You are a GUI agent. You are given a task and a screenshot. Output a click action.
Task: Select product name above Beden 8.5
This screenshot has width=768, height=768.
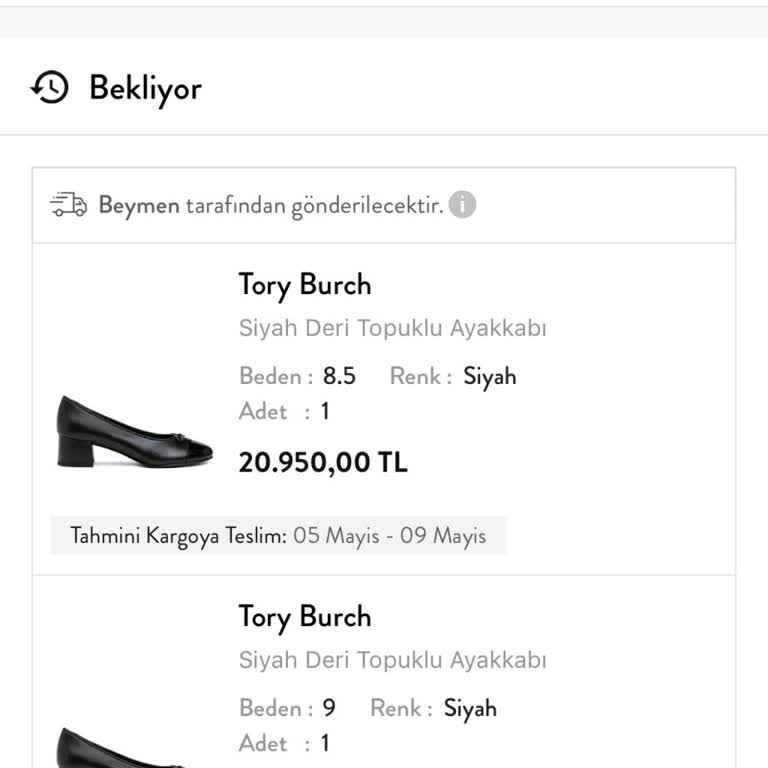tap(392, 328)
